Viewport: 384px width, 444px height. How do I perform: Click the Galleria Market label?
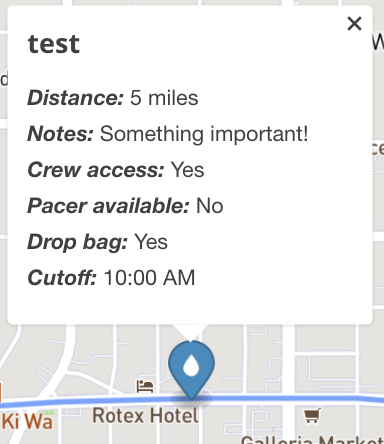312,439
